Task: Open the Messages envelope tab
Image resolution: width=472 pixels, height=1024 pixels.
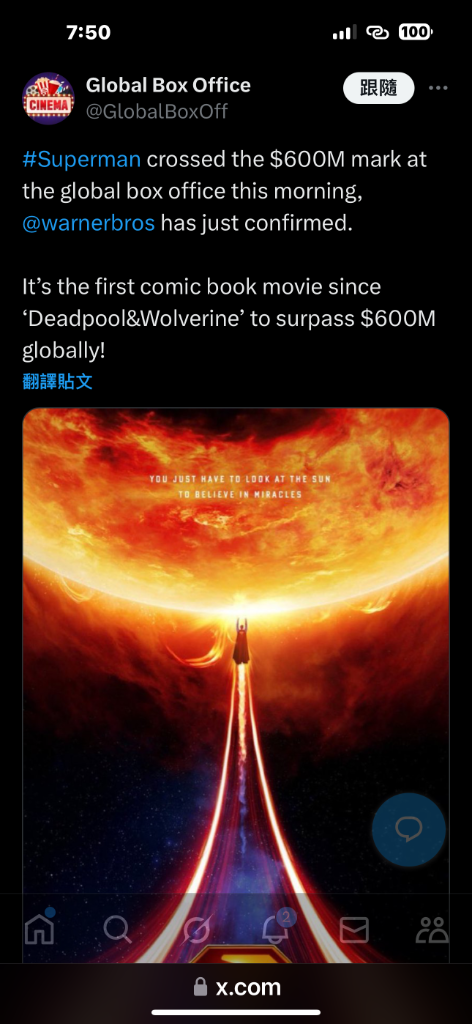Action: 354,929
